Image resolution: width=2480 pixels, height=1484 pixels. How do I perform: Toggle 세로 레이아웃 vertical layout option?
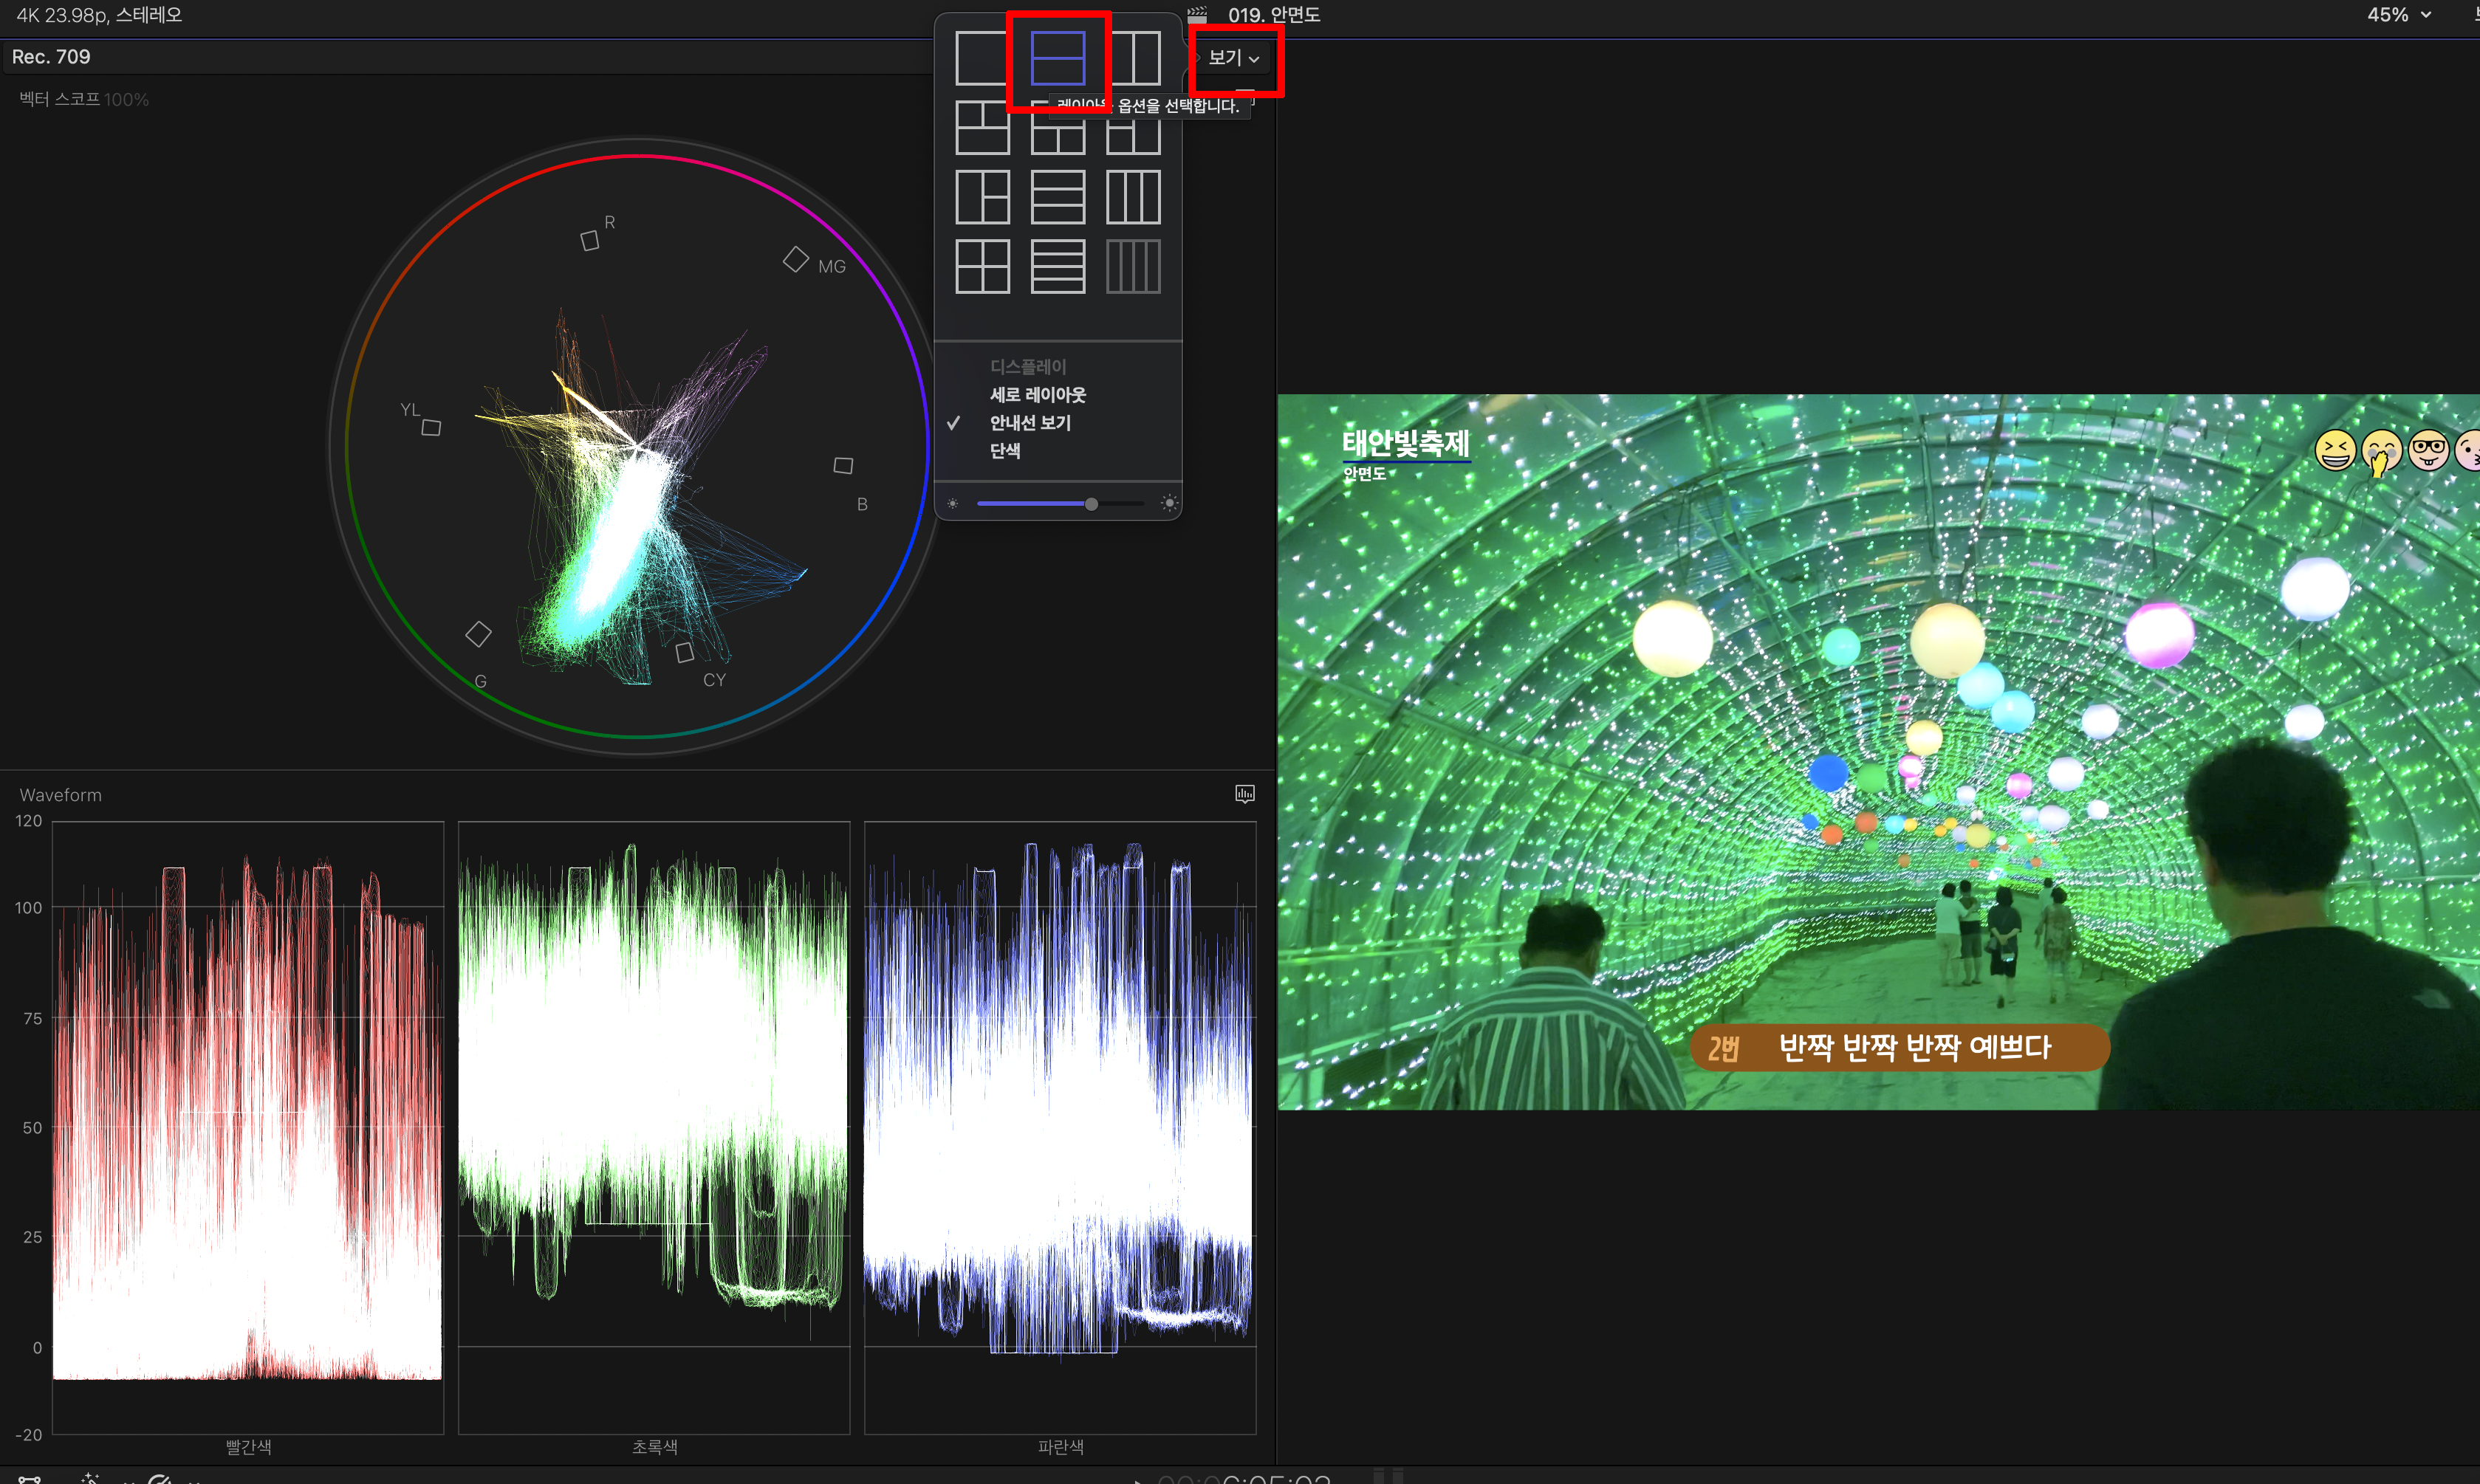pyautogui.click(x=1037, y=395)
